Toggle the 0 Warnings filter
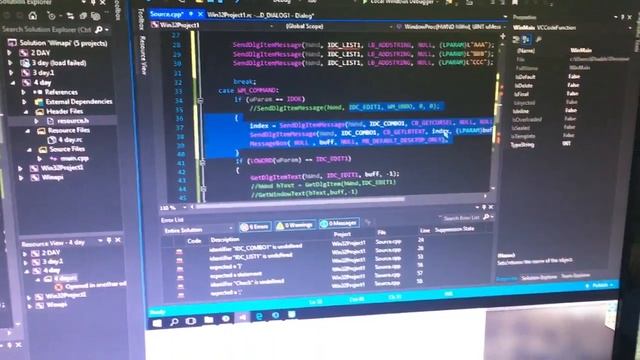The height and width of the screenshot is (360, 640). (295, 225)
